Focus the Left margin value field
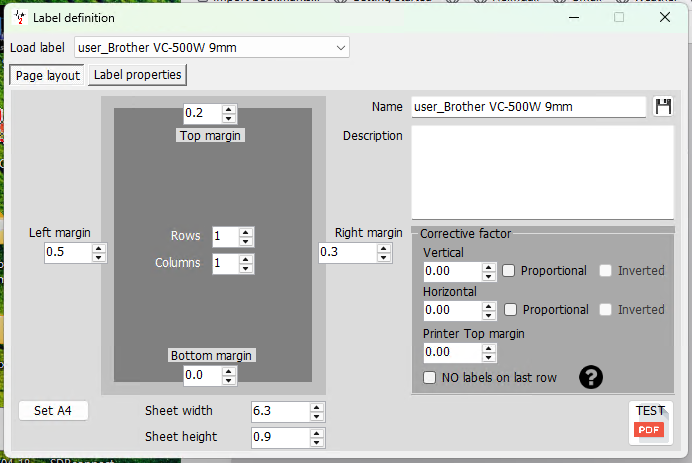This screenshot has height=463, width=692. tap(68, 252)
